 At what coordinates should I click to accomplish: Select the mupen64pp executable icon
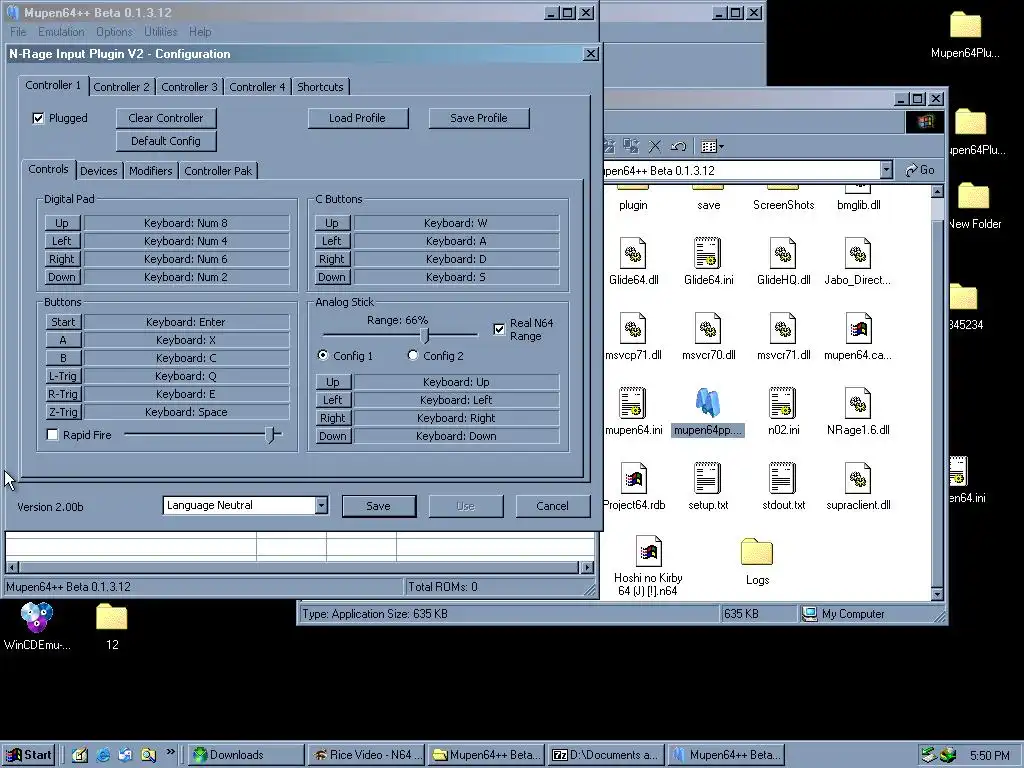pyautogui.click(x=707, y=404)
